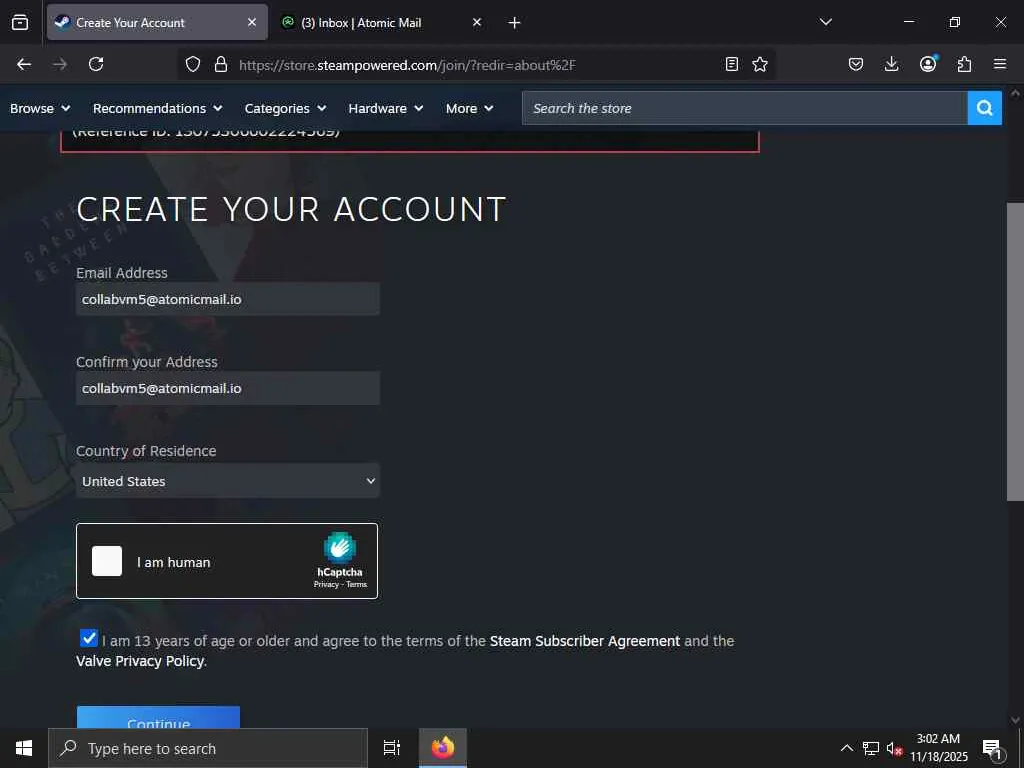
Task: Click the site security padlock icon
Action: point(221,64)
